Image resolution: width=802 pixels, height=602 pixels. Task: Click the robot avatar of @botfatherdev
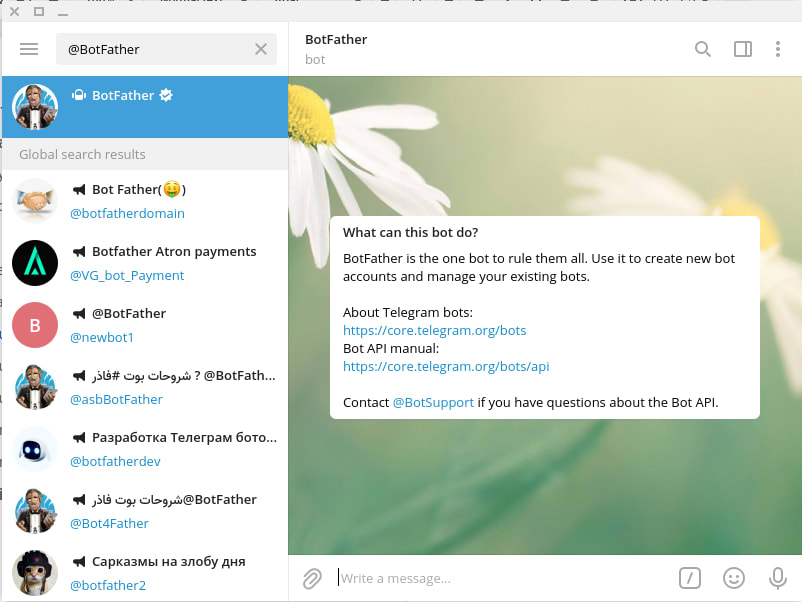click(35, 449)
